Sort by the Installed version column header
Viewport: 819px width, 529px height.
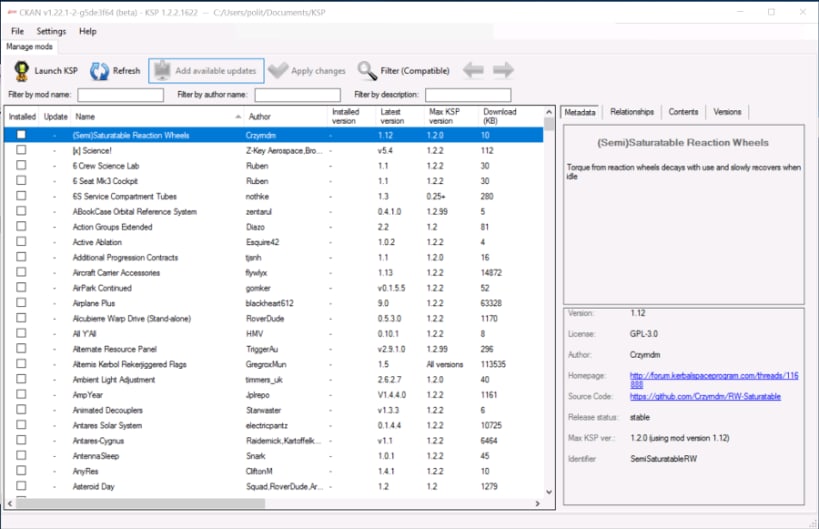(x=352, y=116)
